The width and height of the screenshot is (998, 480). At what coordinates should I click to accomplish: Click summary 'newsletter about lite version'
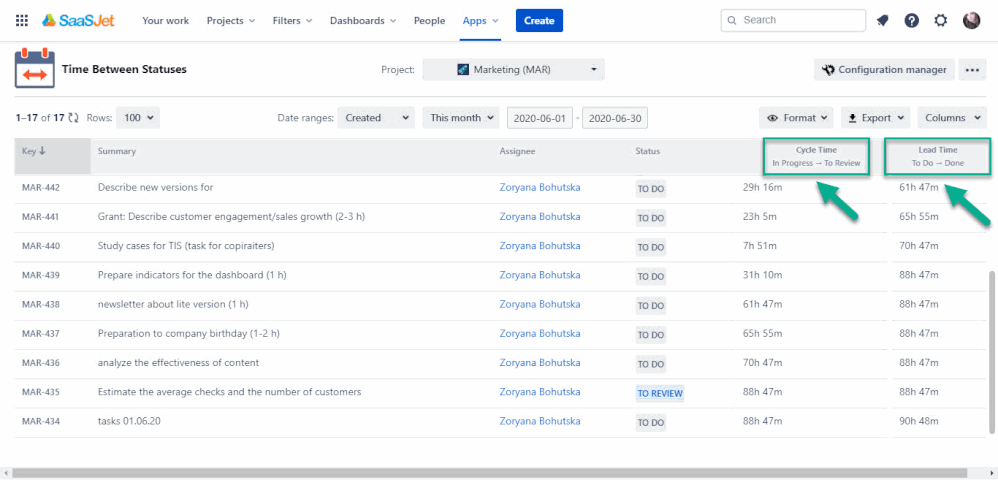[x=173, y=304]
